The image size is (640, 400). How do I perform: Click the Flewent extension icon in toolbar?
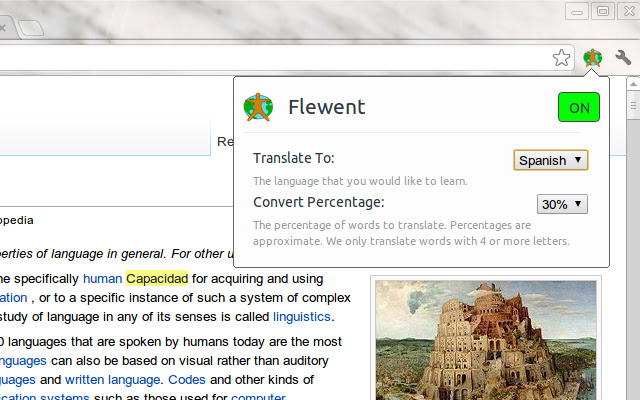pos(592,58)
